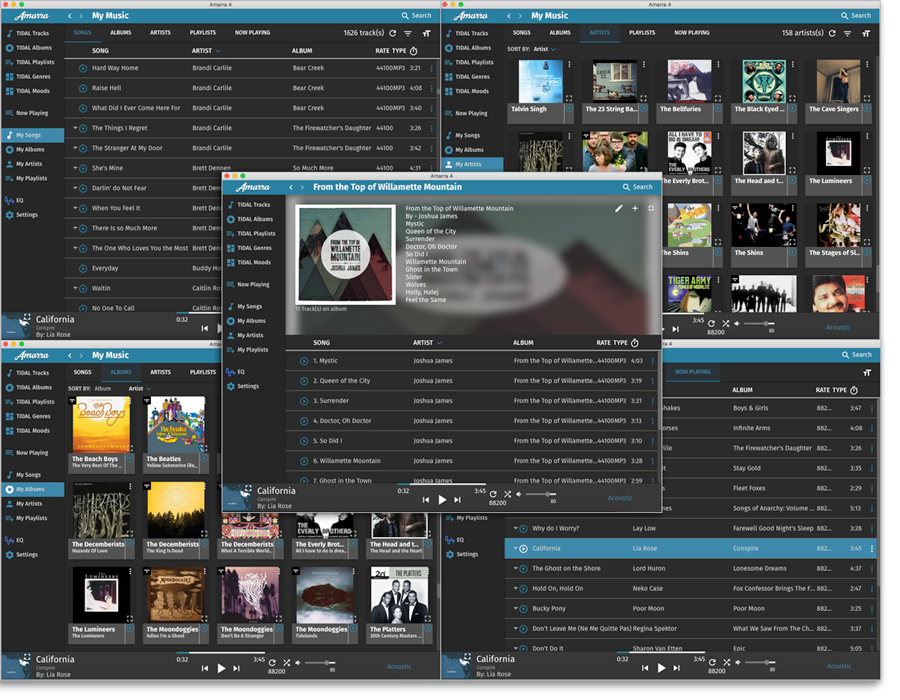Switch to NOW PLAYING tab in 1626 tracks window
This screenshot has width=900, height=700.
pos(252,33)
